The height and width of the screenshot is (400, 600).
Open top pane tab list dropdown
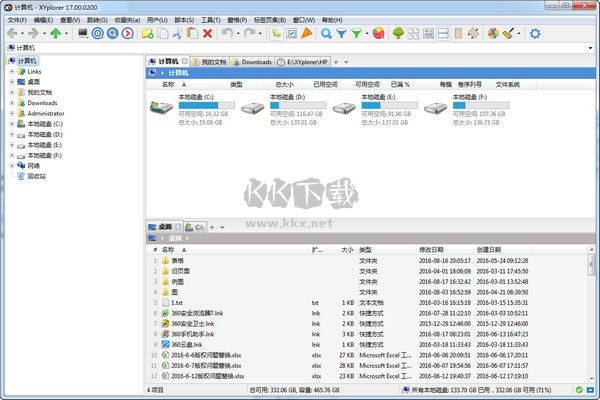coord(346,62)
